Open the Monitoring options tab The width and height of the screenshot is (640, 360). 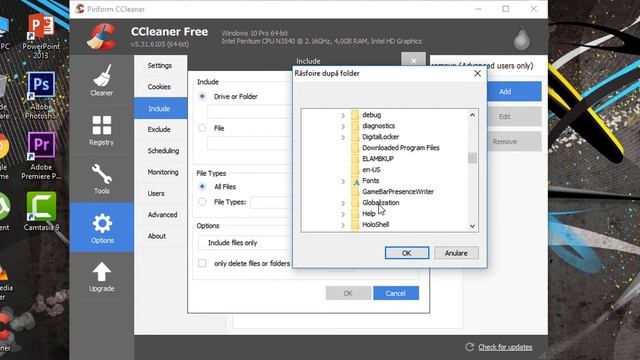(x=160, y=172)
